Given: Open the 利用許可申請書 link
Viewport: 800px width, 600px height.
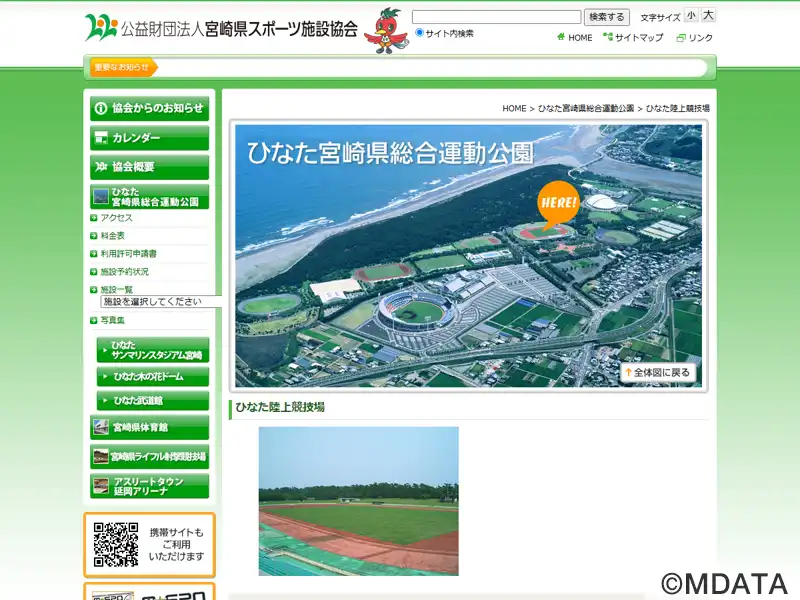Looking at the screenshot, I should coord(129,254).
